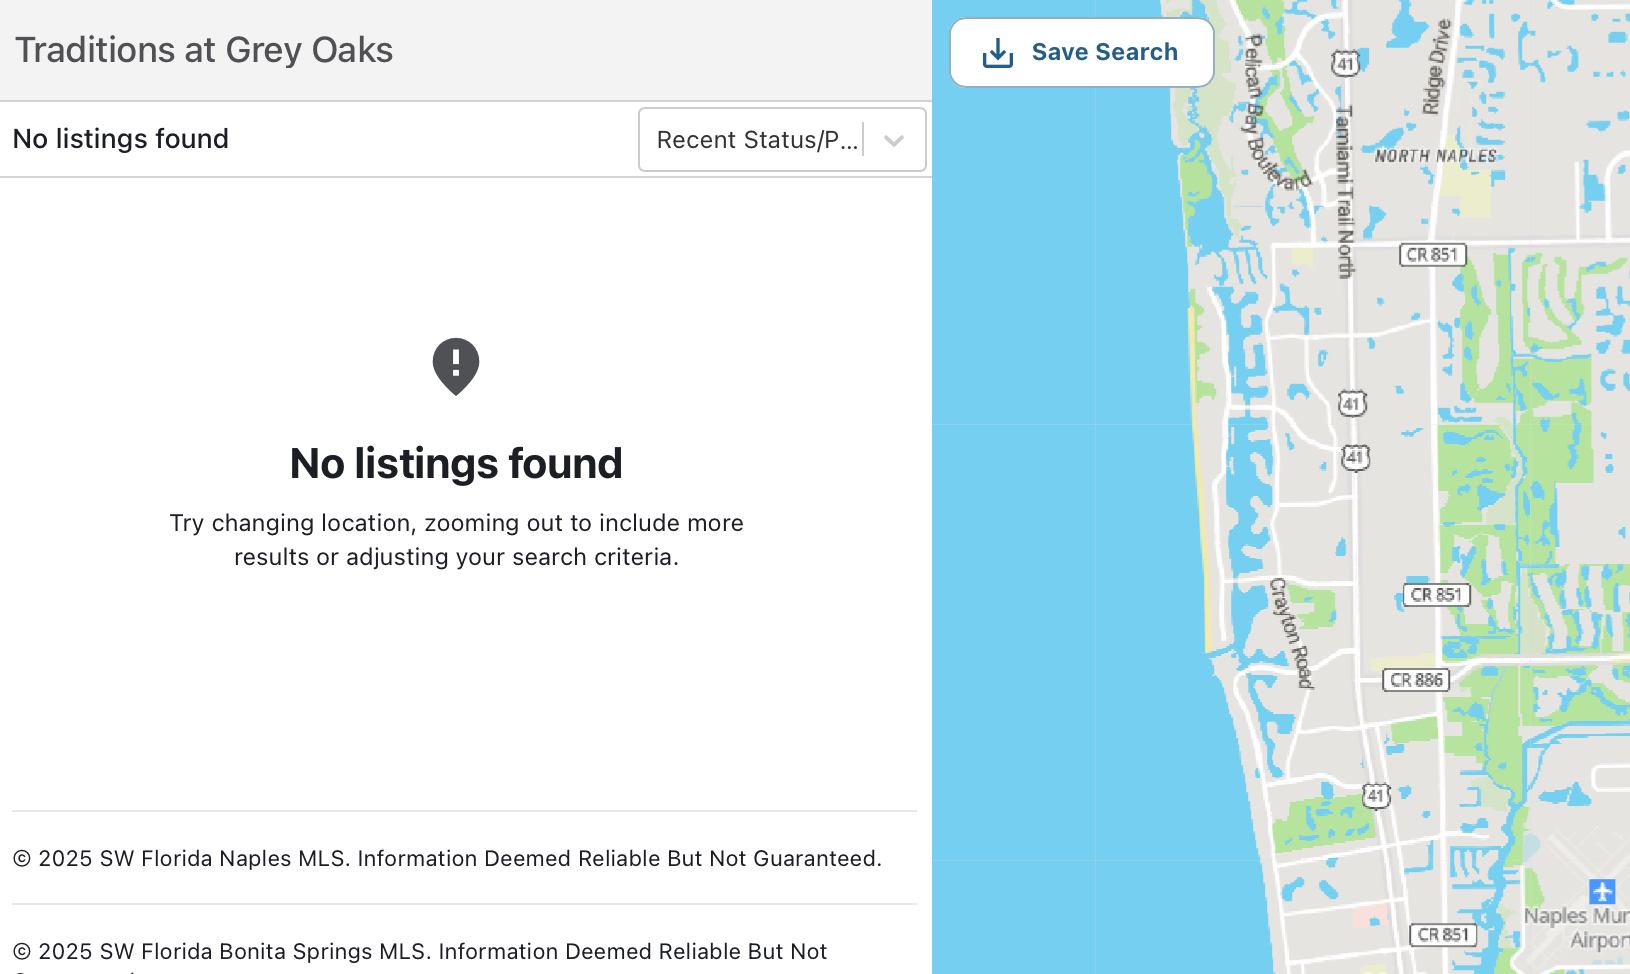
Task: Select the Traditions at Grey Oaks heading
Action: [x=204, y=50]
